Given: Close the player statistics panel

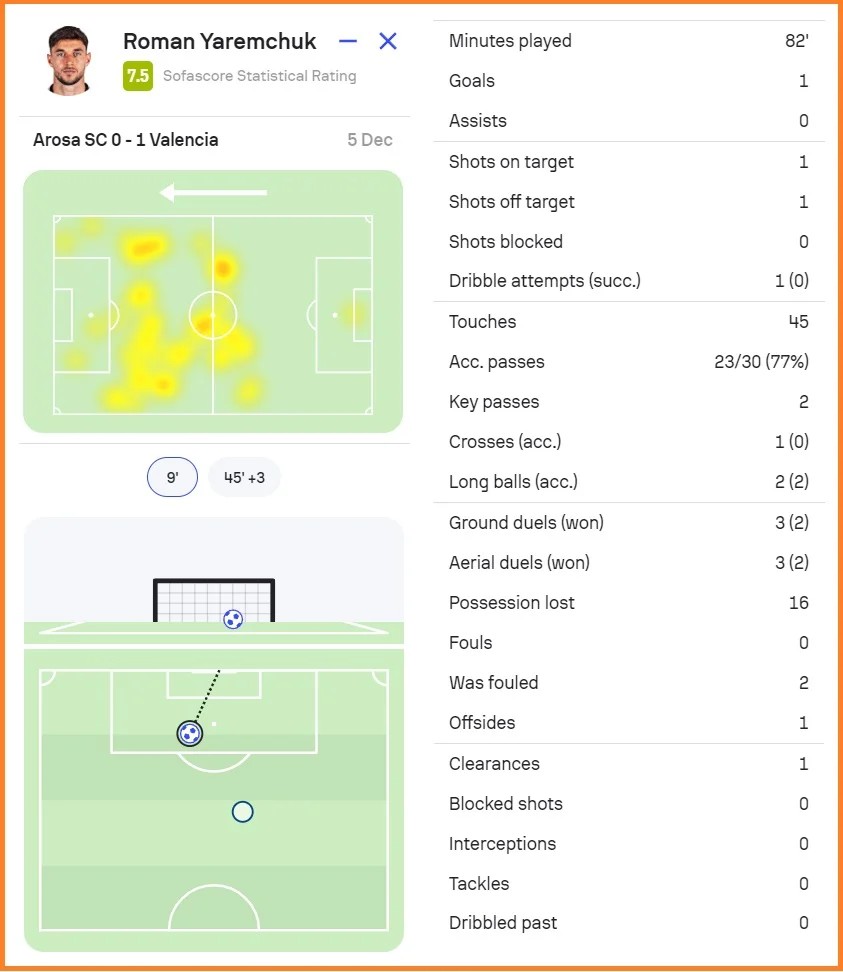Looking at the screenshot, I should tap(388, 41).
